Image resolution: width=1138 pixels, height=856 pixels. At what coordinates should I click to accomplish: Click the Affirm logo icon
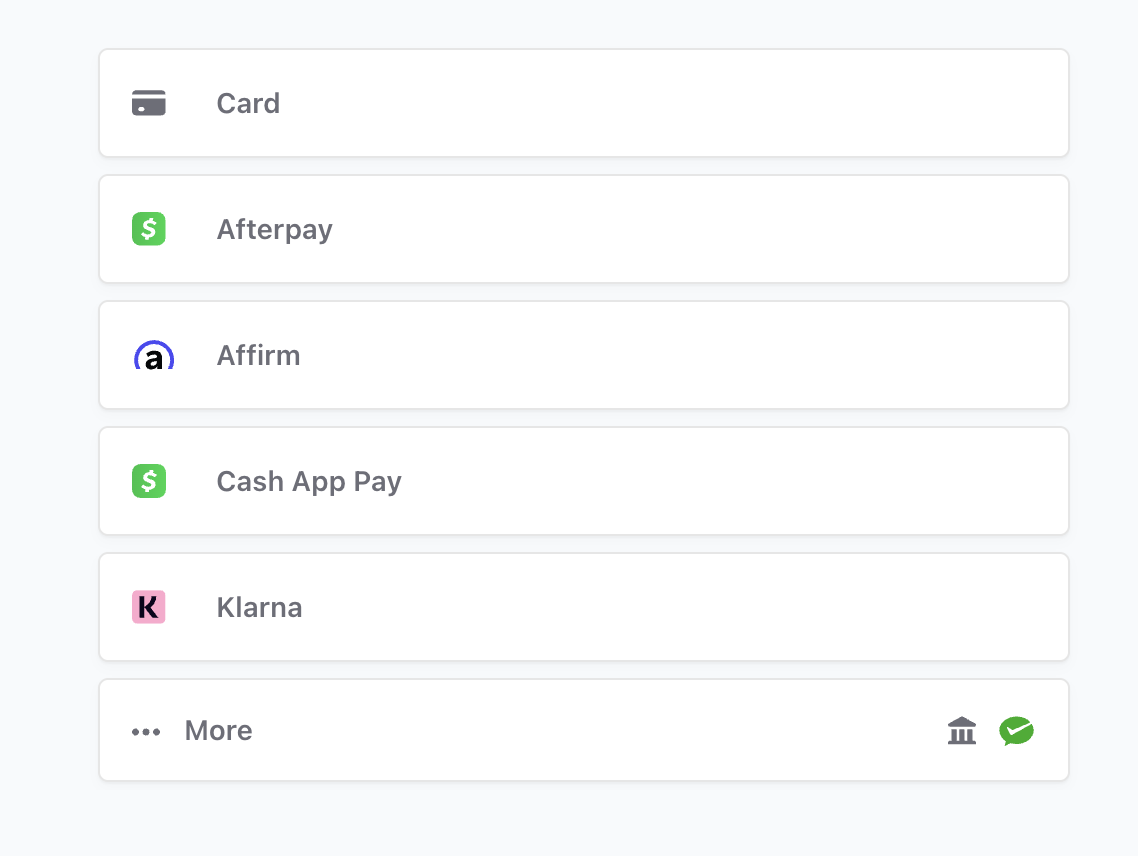point(154,355)
